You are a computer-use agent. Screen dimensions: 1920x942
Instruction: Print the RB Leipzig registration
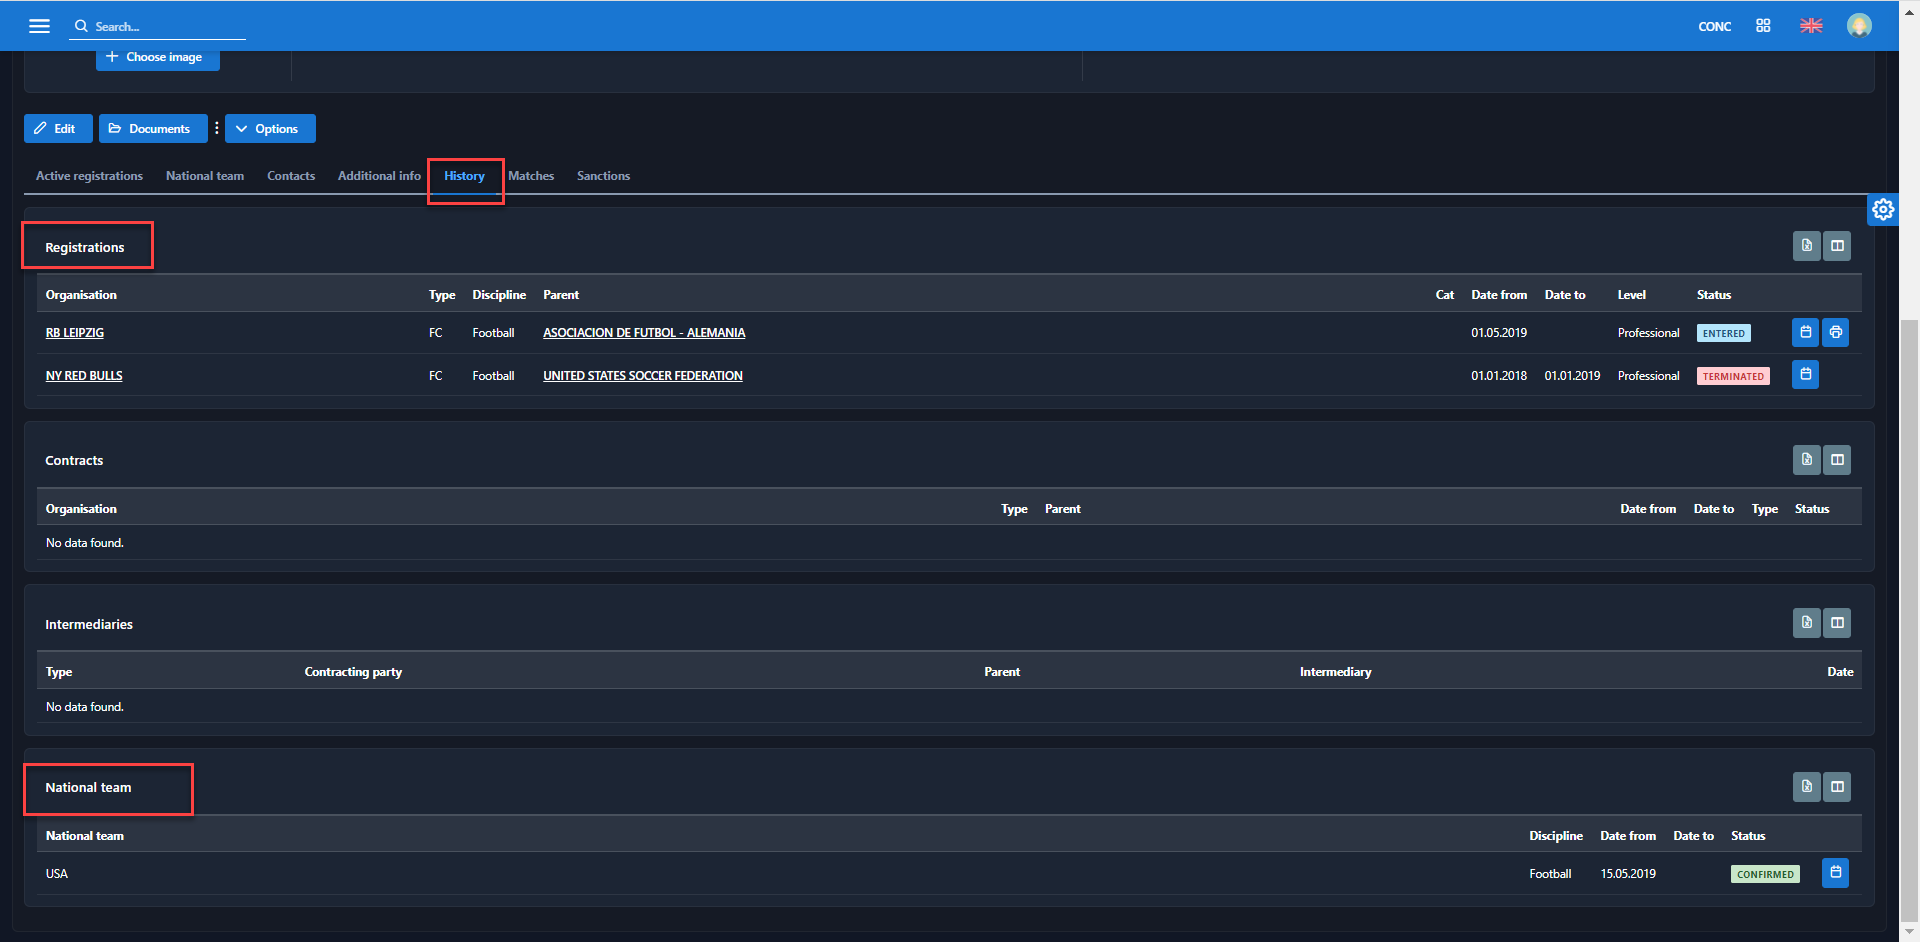click(1835, 333)
